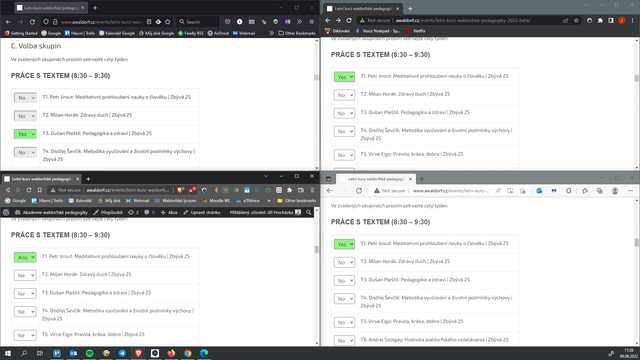Open the green Ano dropdown for T1 in Brave
Image resolution: width=640 pixels, height=360 pixels.
[25, 257]
